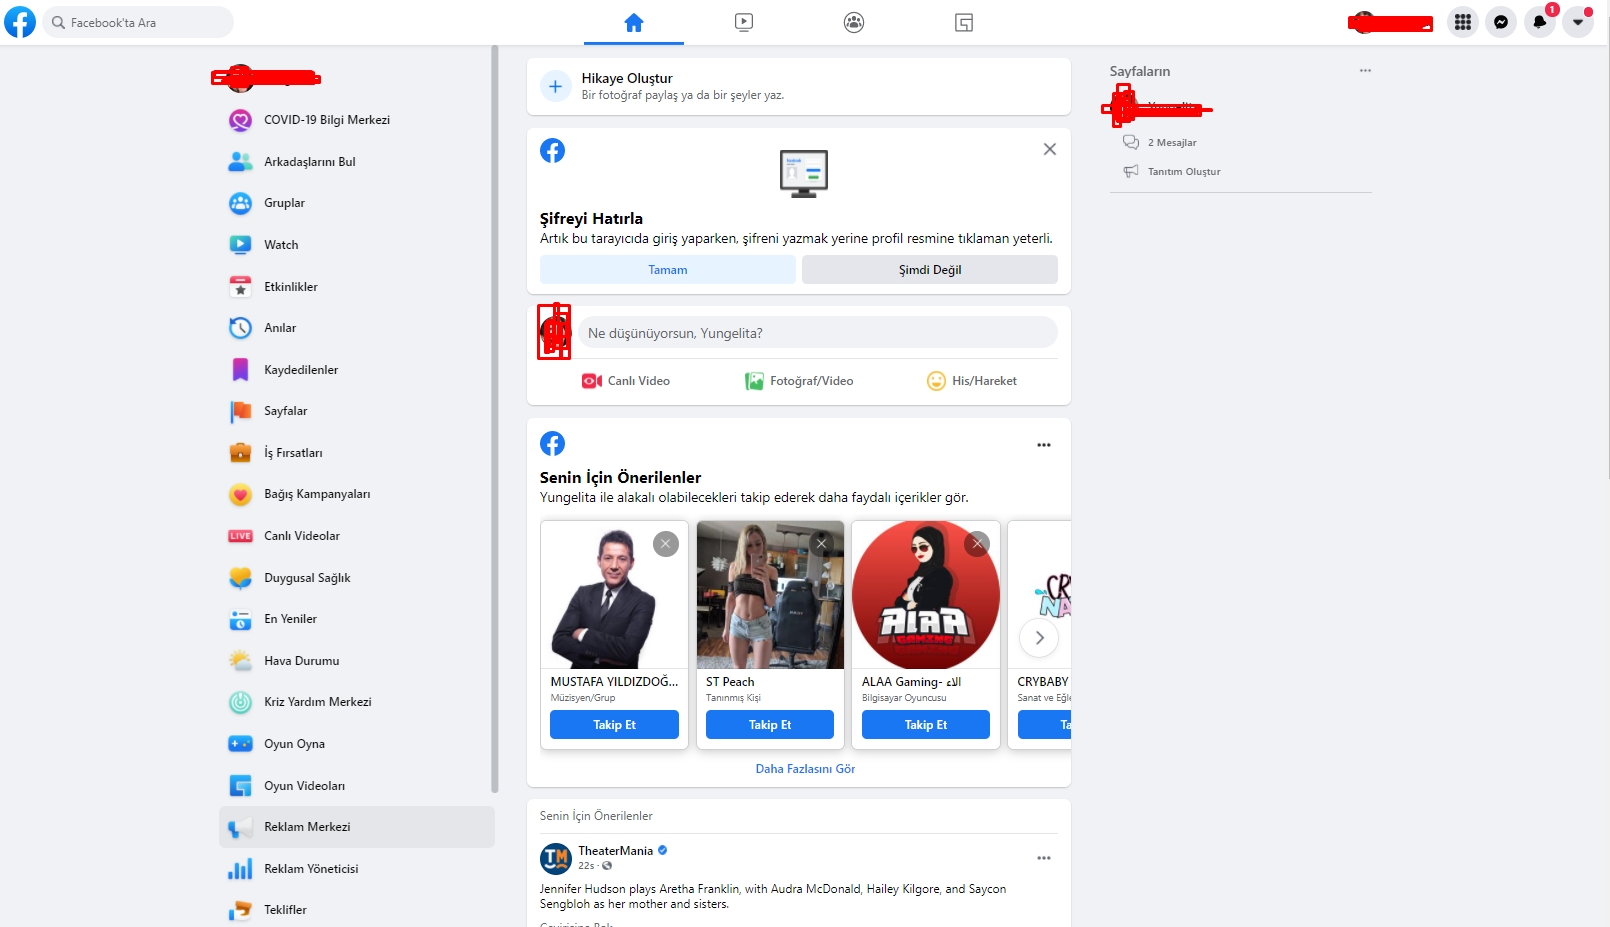Open Oyun Videoları in sidebar
The image size is (1610, 927).
pos(357,786)
